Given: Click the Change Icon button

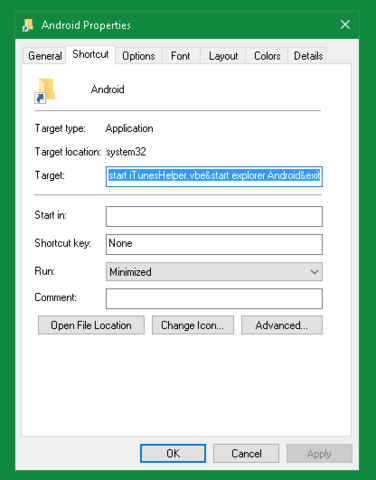Looking at the screenshot, I should (193, 325).
